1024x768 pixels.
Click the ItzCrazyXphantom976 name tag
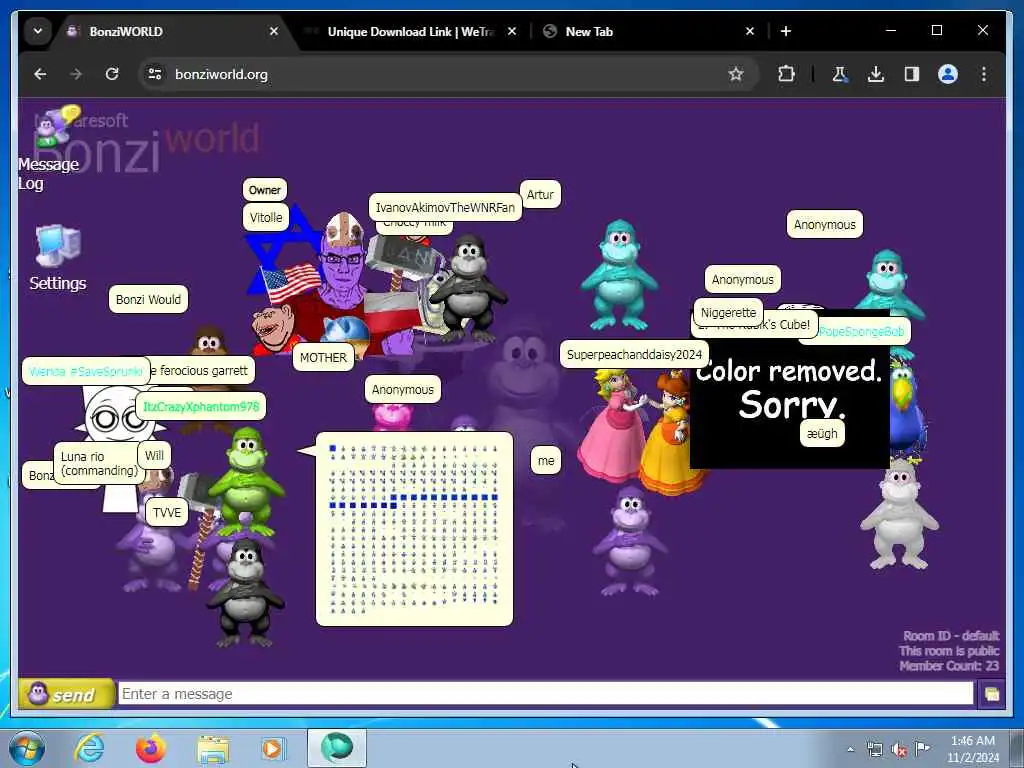point(201,406)
